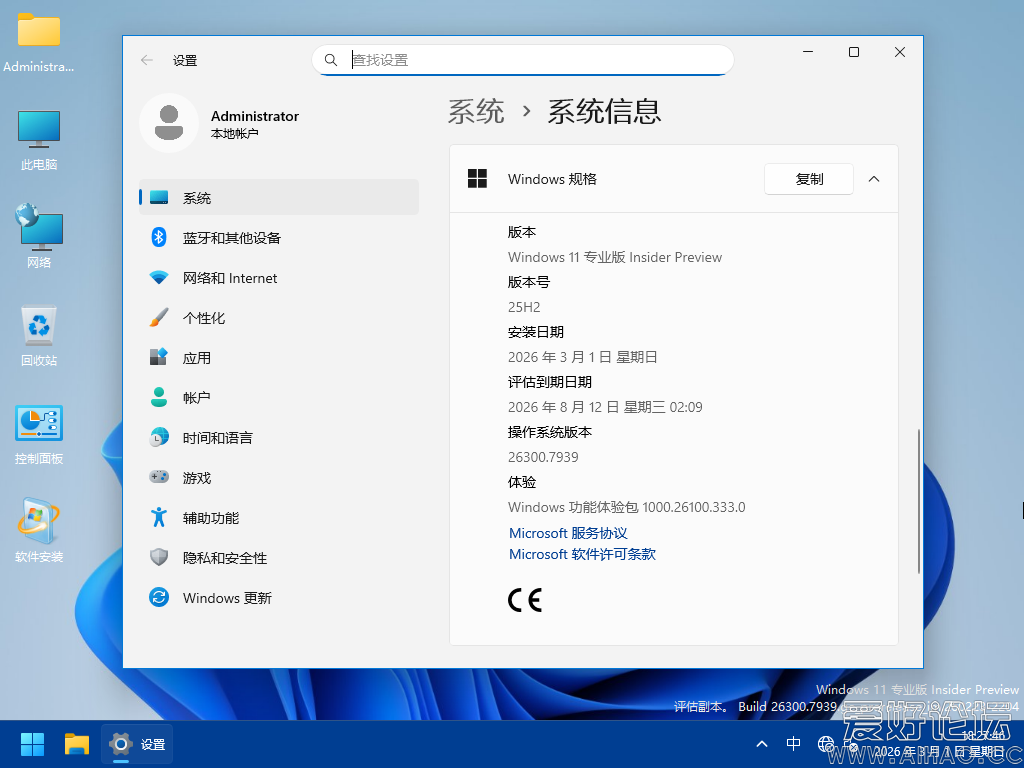1024x768 pixels.
Task: Click the Windows logo in 规格 header
Action: 477,178
